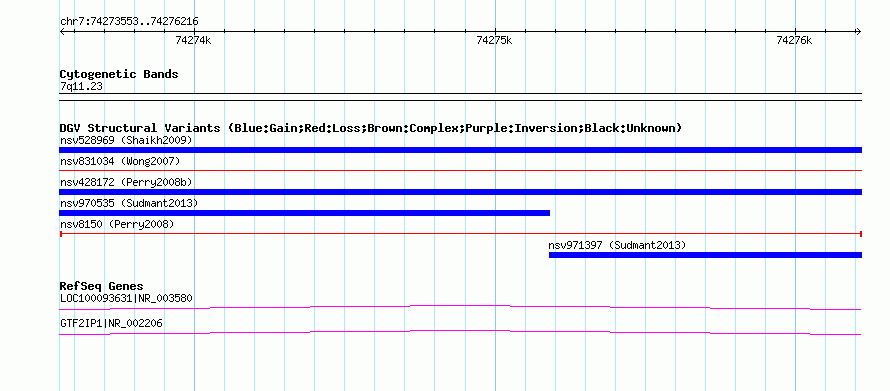This screenshot has width=890, height=391.
Task: Select the 7q11.23 cytogenetic band bar
Action: [460, 97]
